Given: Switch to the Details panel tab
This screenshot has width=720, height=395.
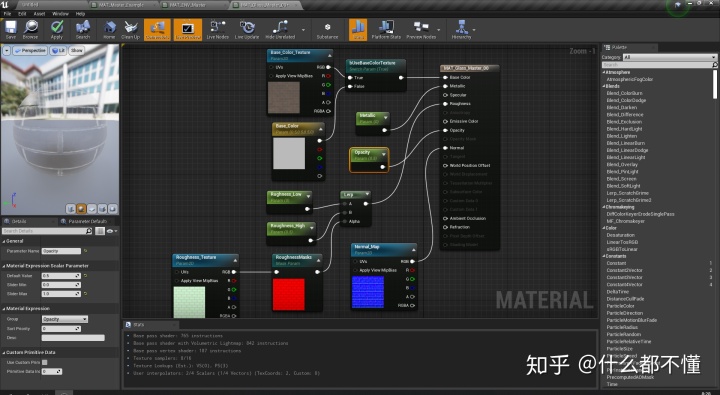Looking at the screenshot, I should point(19,221).
